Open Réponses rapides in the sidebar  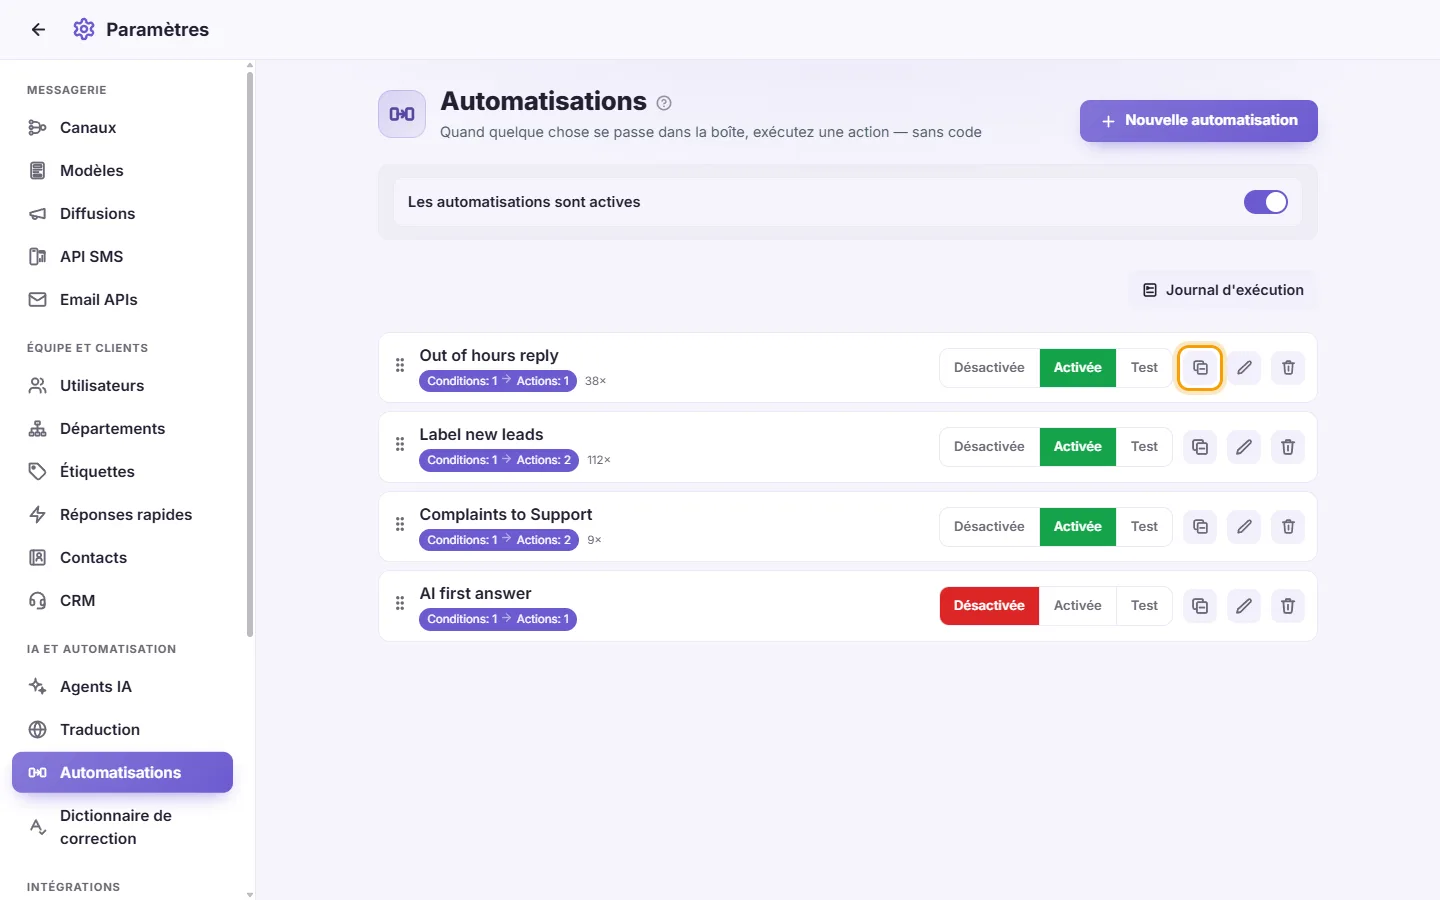click(x=122, y=515)
